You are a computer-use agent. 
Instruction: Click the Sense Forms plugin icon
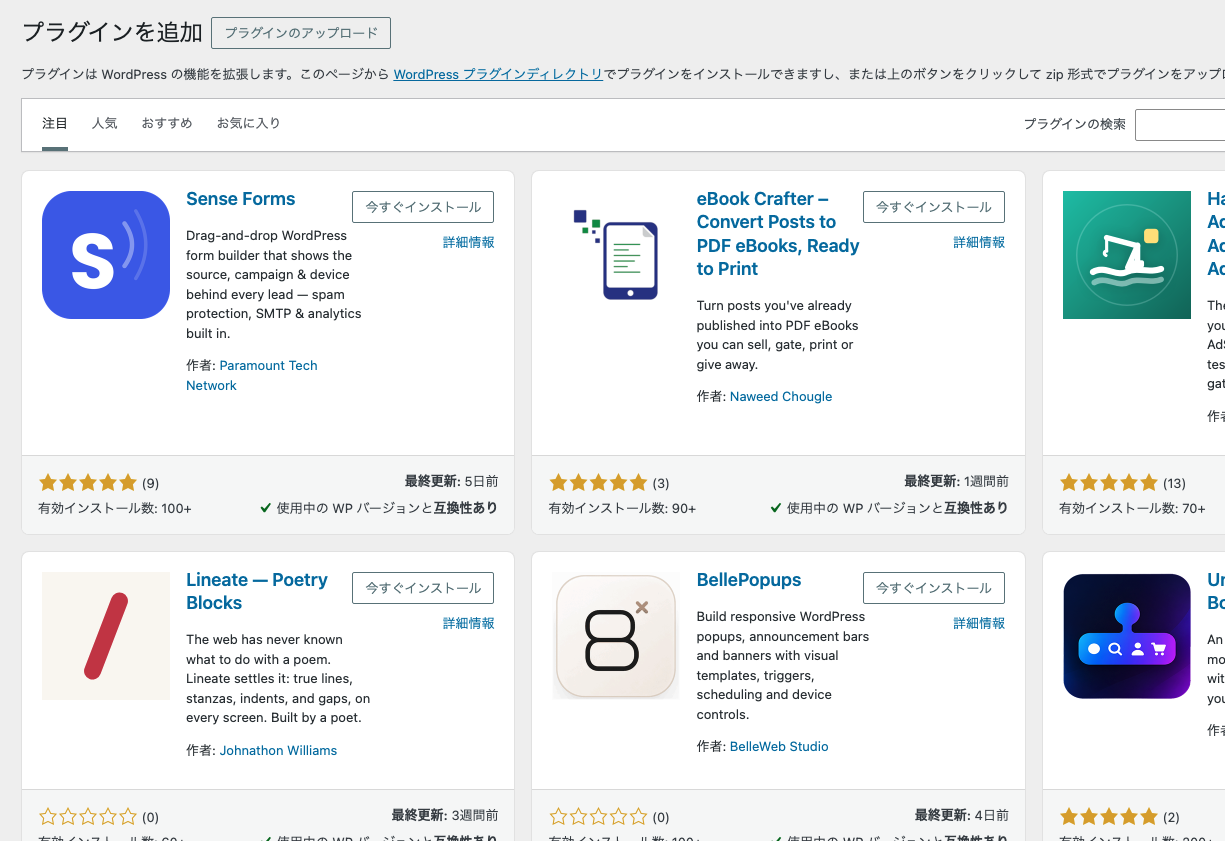click(106, 255)
